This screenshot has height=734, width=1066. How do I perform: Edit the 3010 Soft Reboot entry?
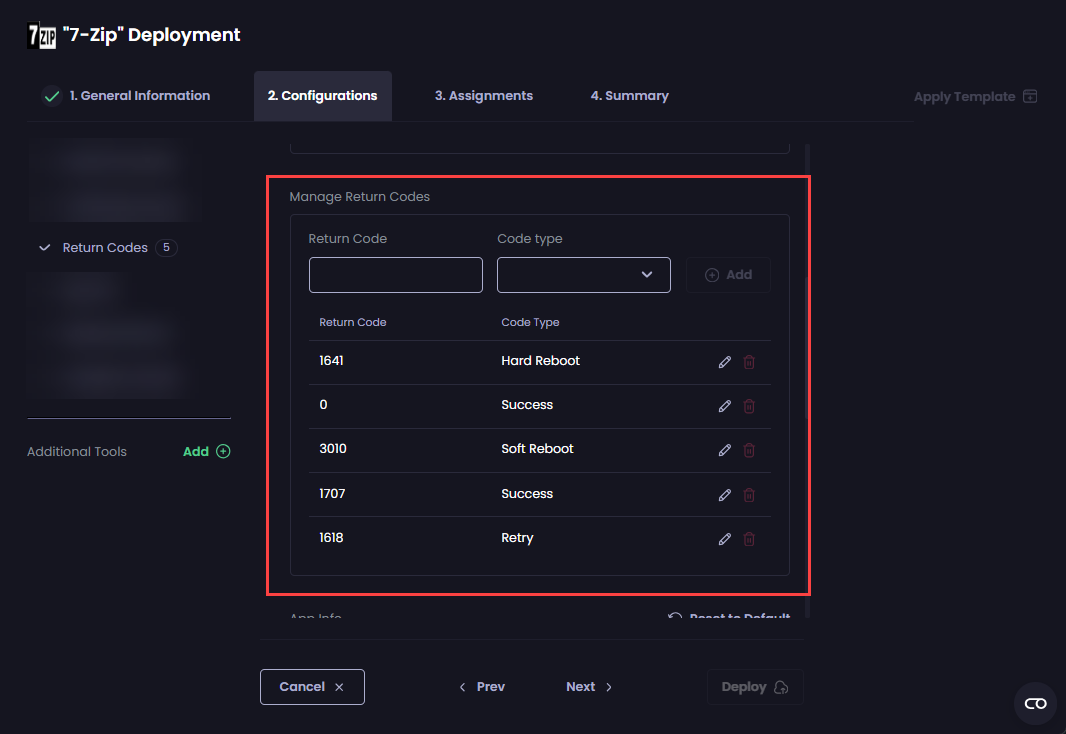pyautogui.click(x=724, y=450)
